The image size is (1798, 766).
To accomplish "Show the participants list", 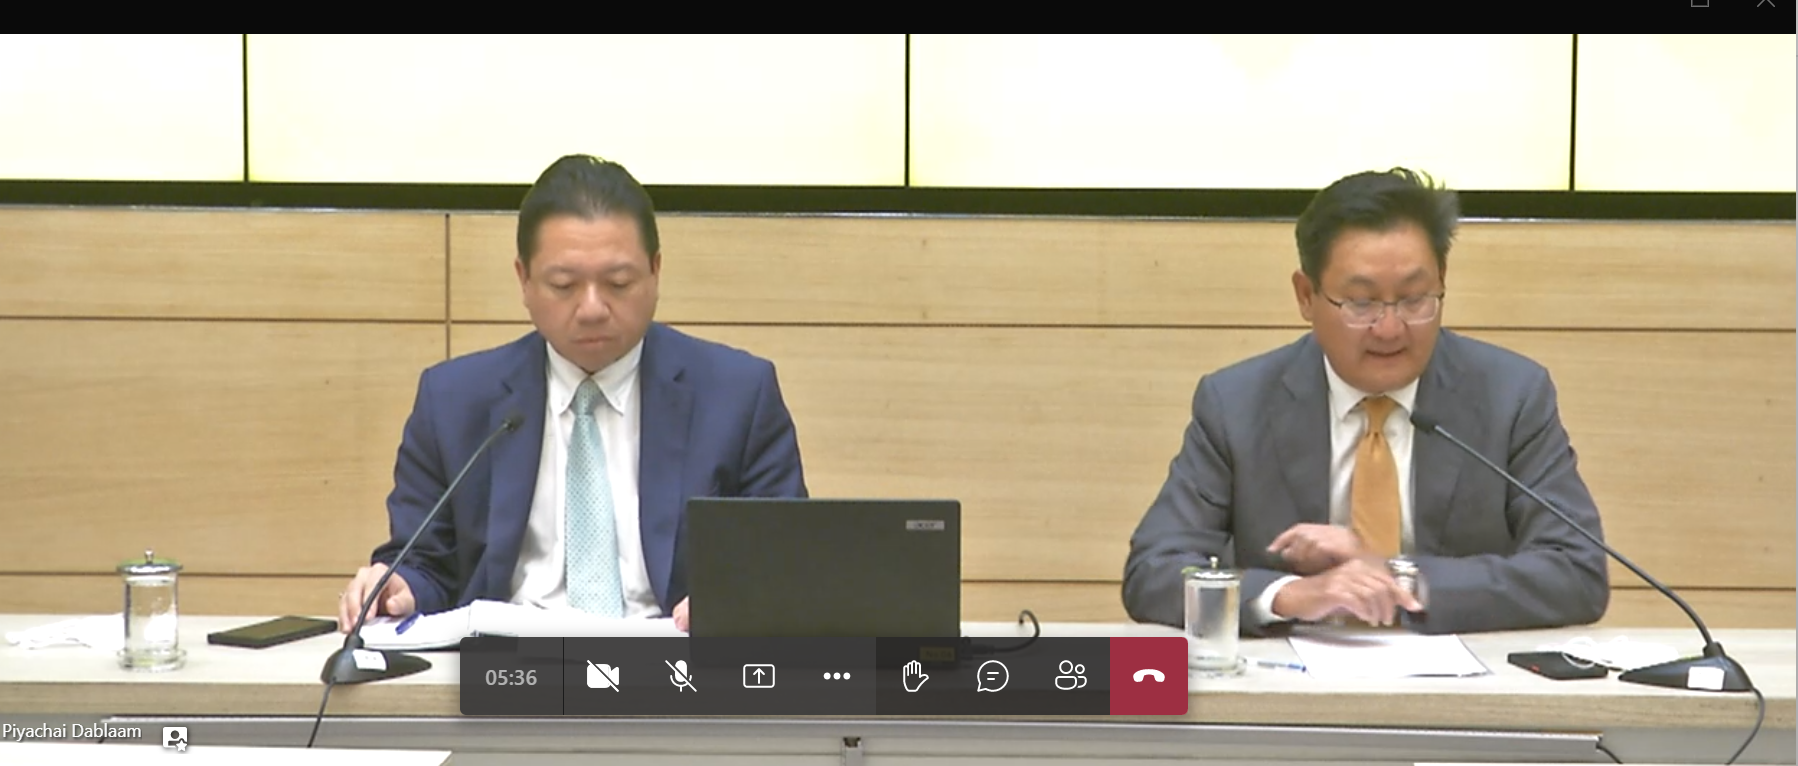I will [x=1070, y=677].
